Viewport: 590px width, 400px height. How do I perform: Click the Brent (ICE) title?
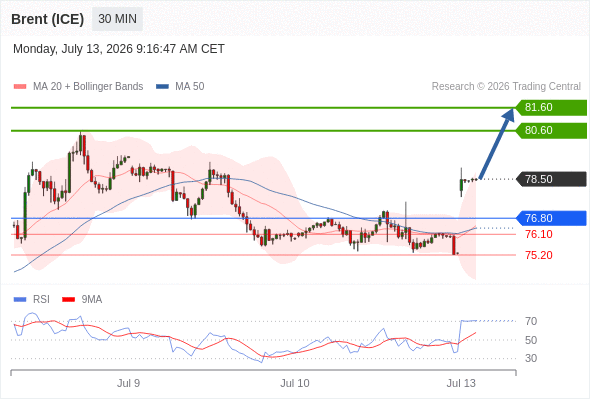(x=47, y=19)
